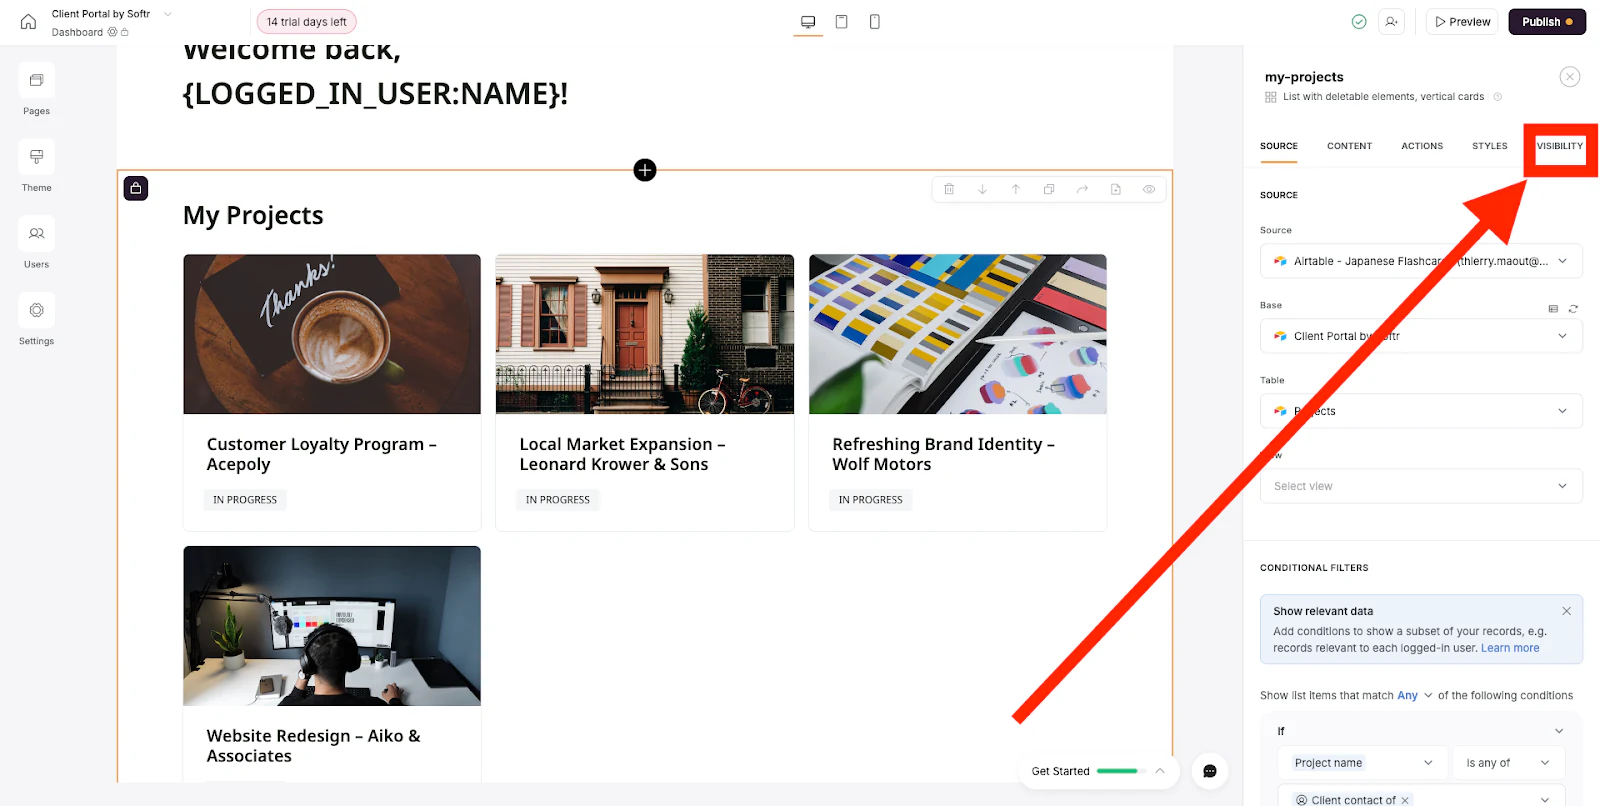The width and height of the screenshot is (1600, 806).
Task: Click the Publish button
Action: pyautogui.click(x=1547, y=22)
